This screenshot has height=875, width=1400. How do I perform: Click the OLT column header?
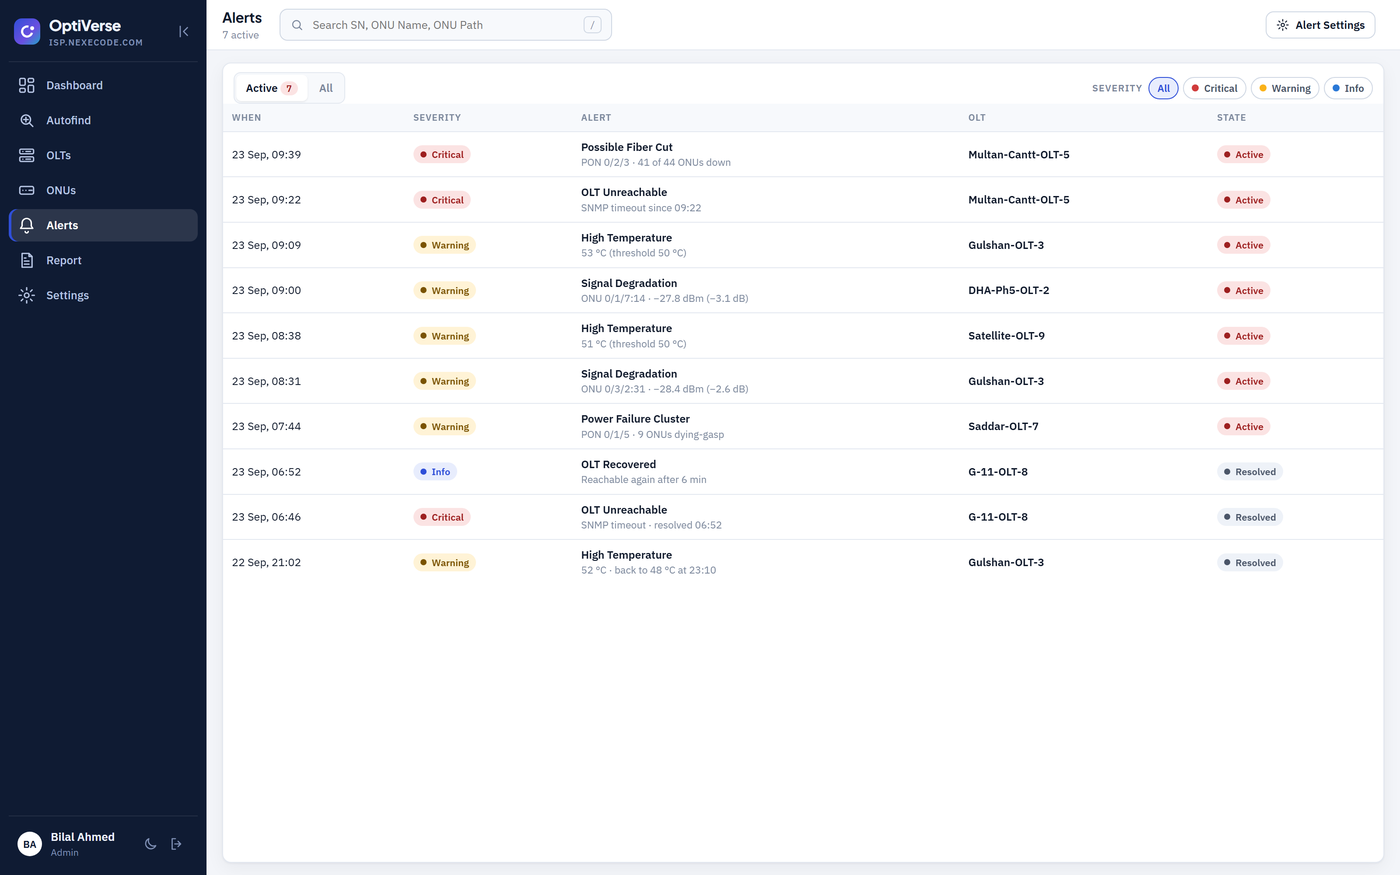click(977, 118)
